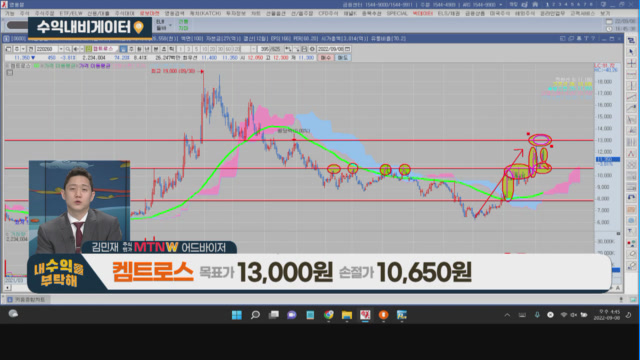Expand the stock code 220260 dropdown
Viewport: 640px width, 360px height.
pos(61,49)
